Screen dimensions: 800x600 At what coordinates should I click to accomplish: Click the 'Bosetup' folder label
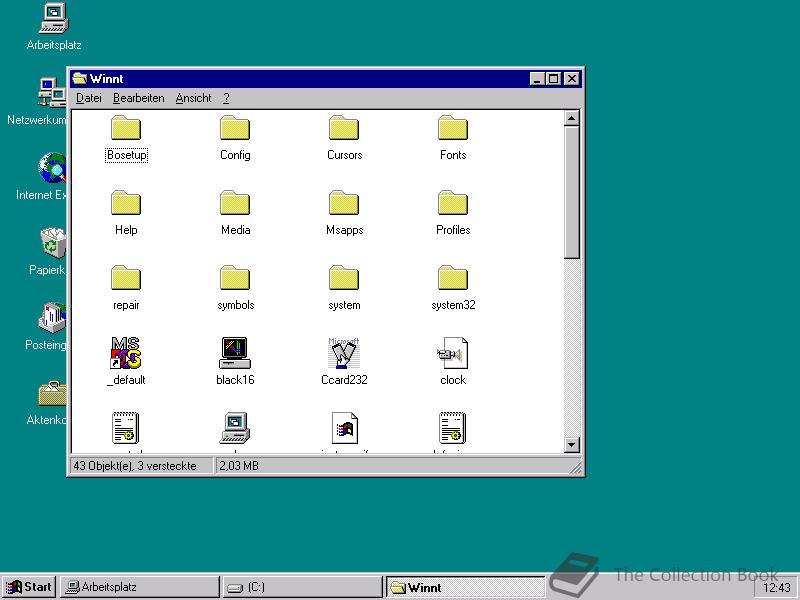coord(127,155)
